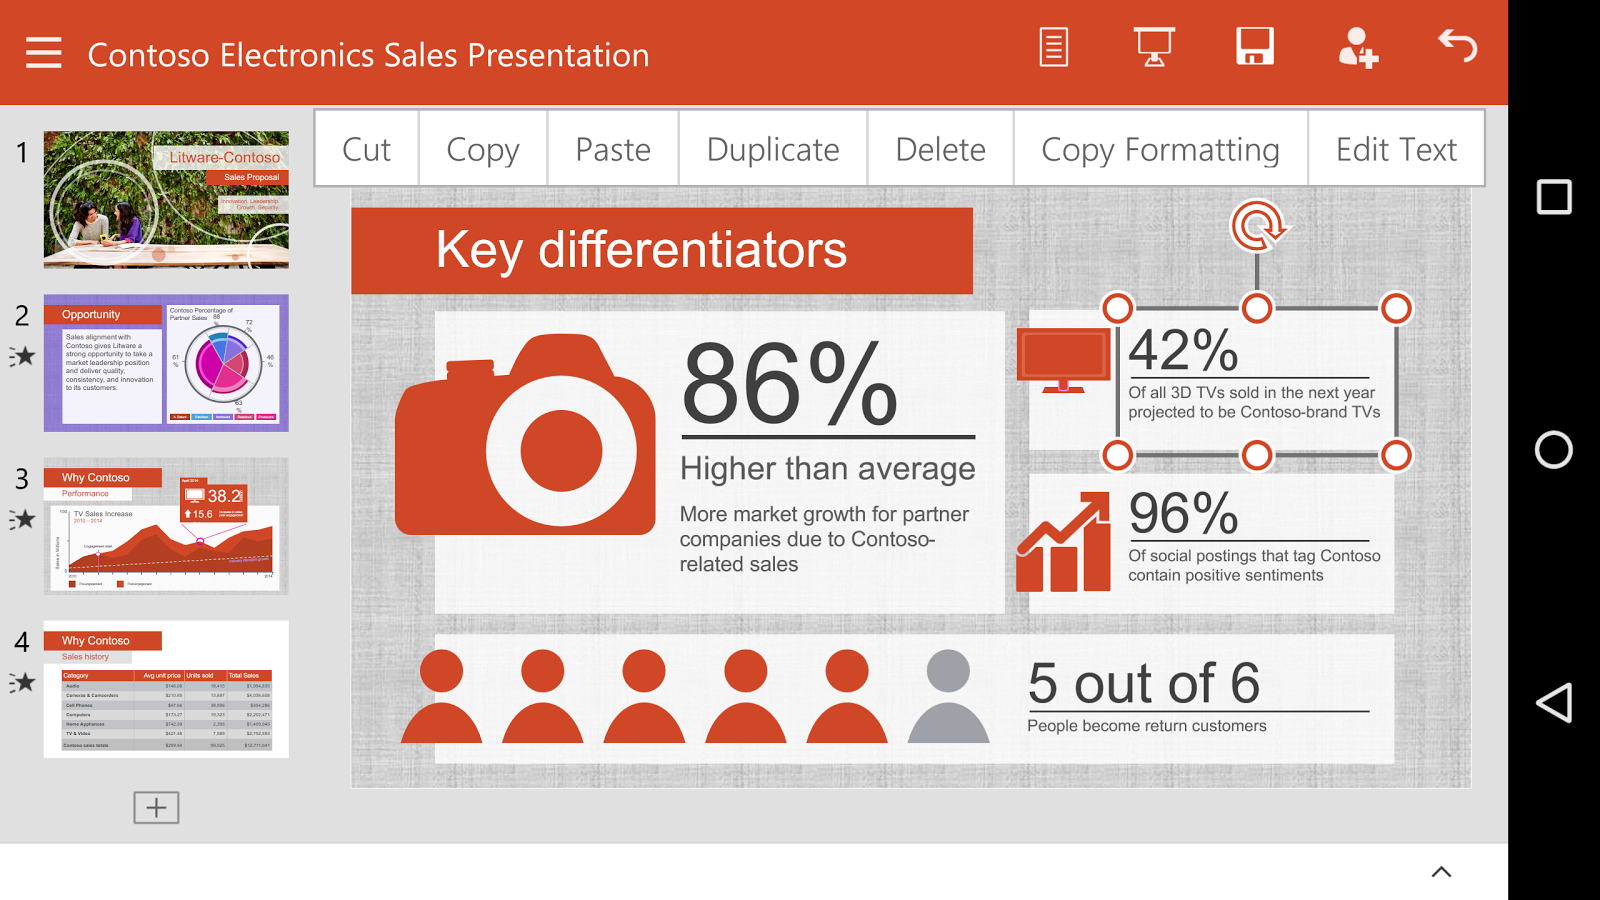Click the bottom-middle resize handle of selected textbox
The image size is (1600, 900).
(x=1257, y=455)
